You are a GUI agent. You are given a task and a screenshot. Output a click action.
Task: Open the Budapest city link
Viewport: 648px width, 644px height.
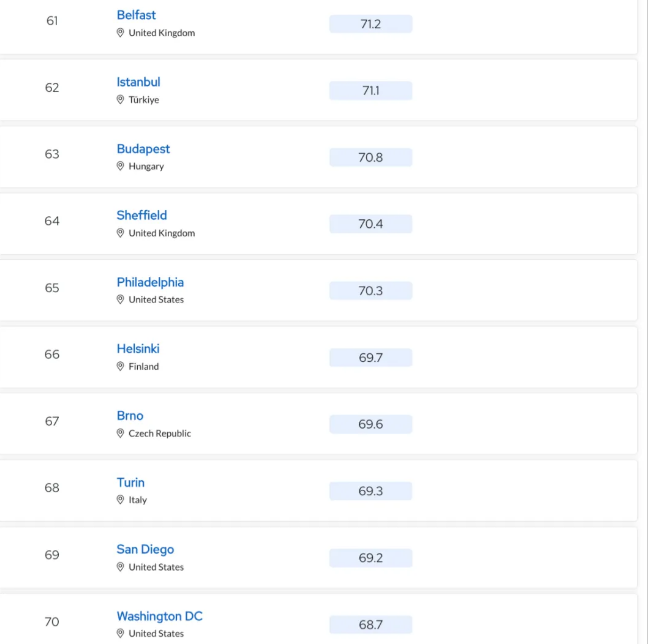coord(143,149)
